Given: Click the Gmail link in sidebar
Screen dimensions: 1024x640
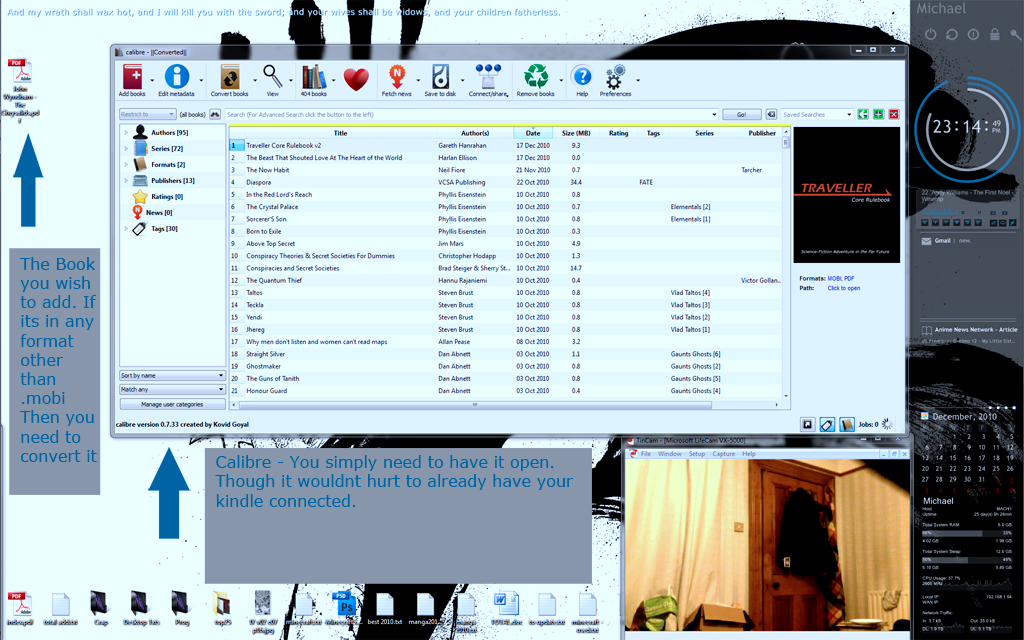Looking at the screenshot, I should coord(942,241).
